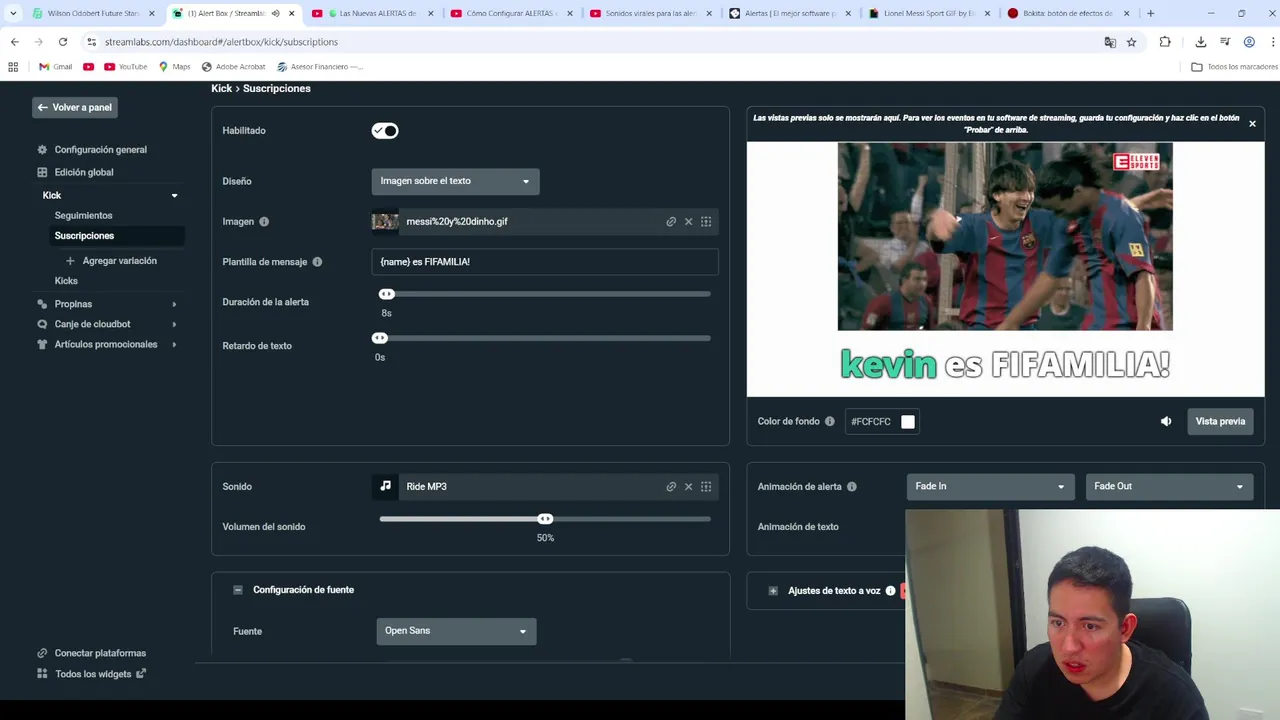Click link icon in the Sonido field
Screen dimensions: 1280x720
tap(671, 487)
